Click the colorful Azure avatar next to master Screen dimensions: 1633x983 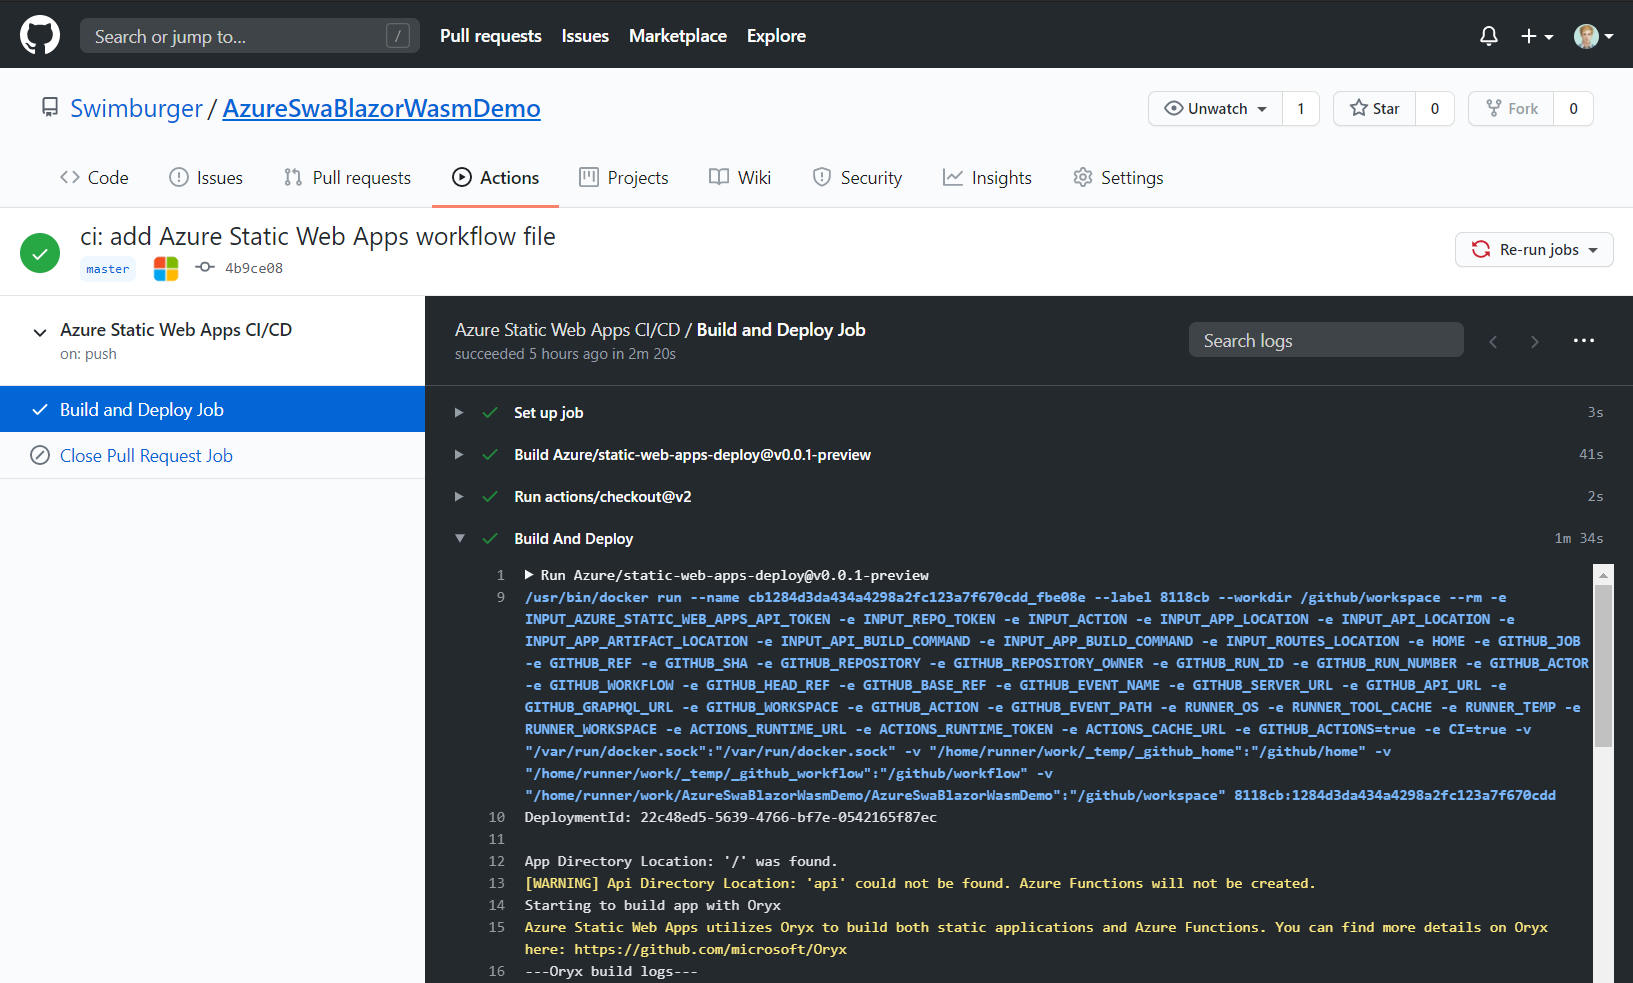click(166, 268)
